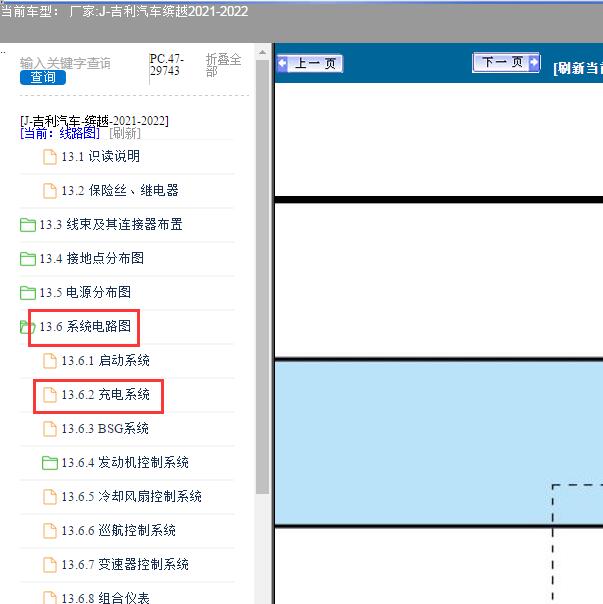This screenshot has height=604, width=603.
Task: Click document icon beside 13.6.2 充电系统
Action: [x=50, y=395]
